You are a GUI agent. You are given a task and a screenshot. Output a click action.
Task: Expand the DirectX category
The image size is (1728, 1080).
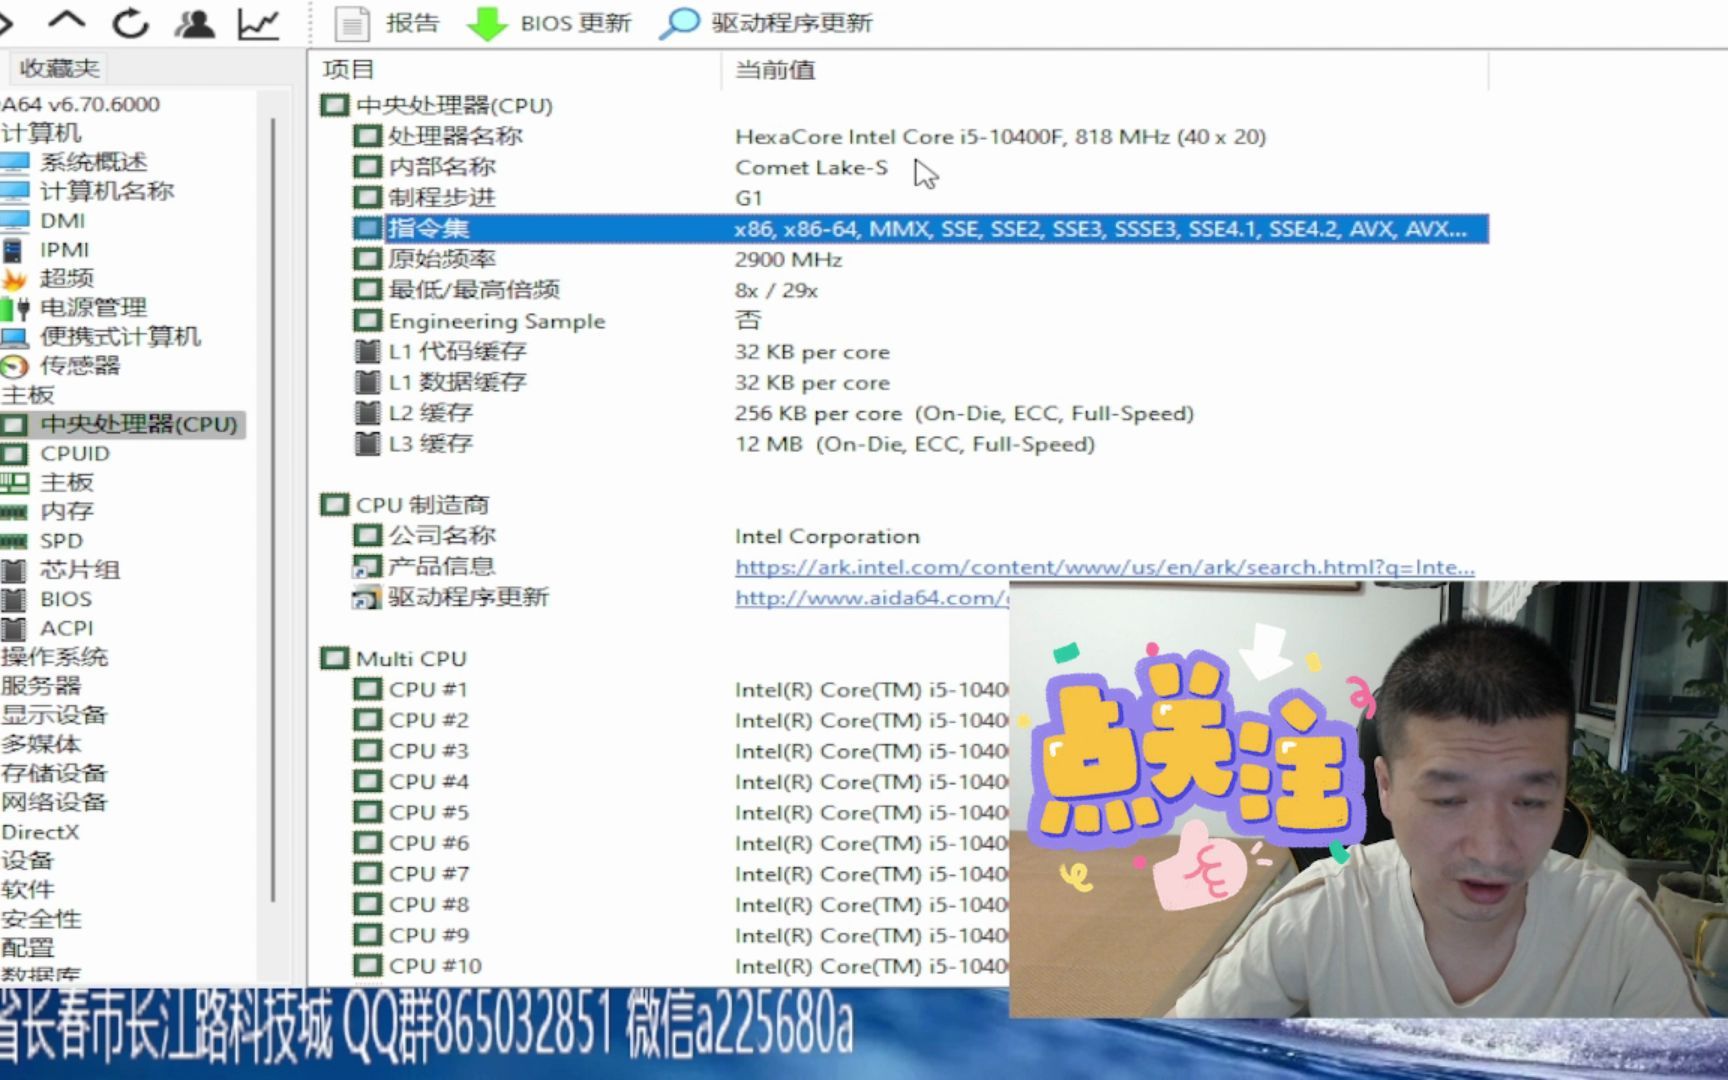tap(40, 831)
